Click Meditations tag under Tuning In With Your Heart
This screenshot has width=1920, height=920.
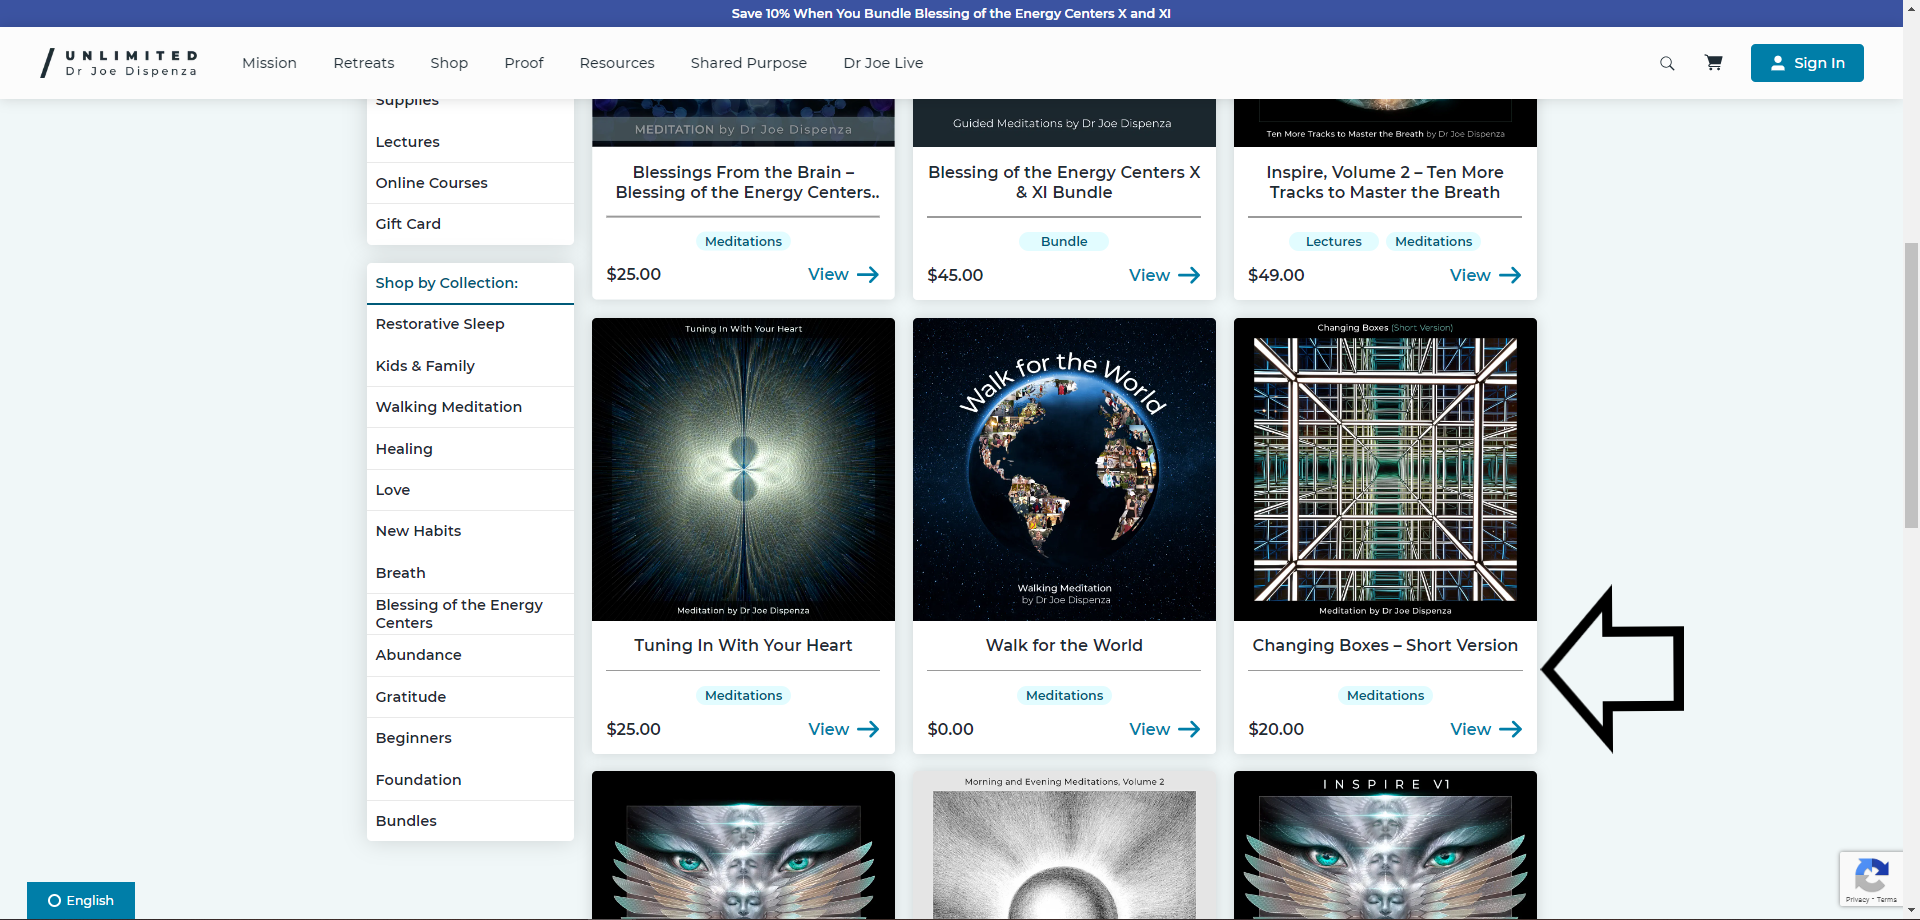(743, 695)
